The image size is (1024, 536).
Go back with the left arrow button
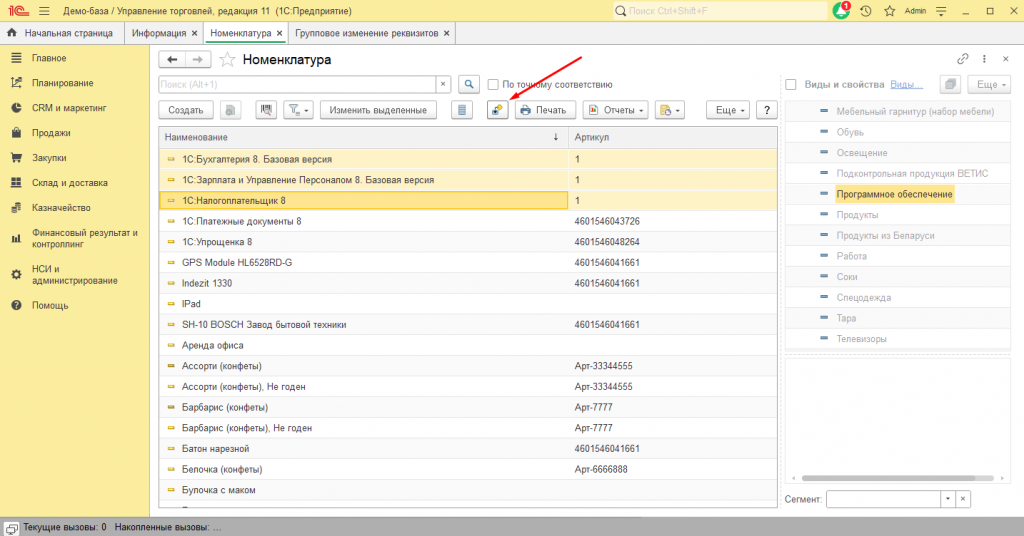point(172,59)
